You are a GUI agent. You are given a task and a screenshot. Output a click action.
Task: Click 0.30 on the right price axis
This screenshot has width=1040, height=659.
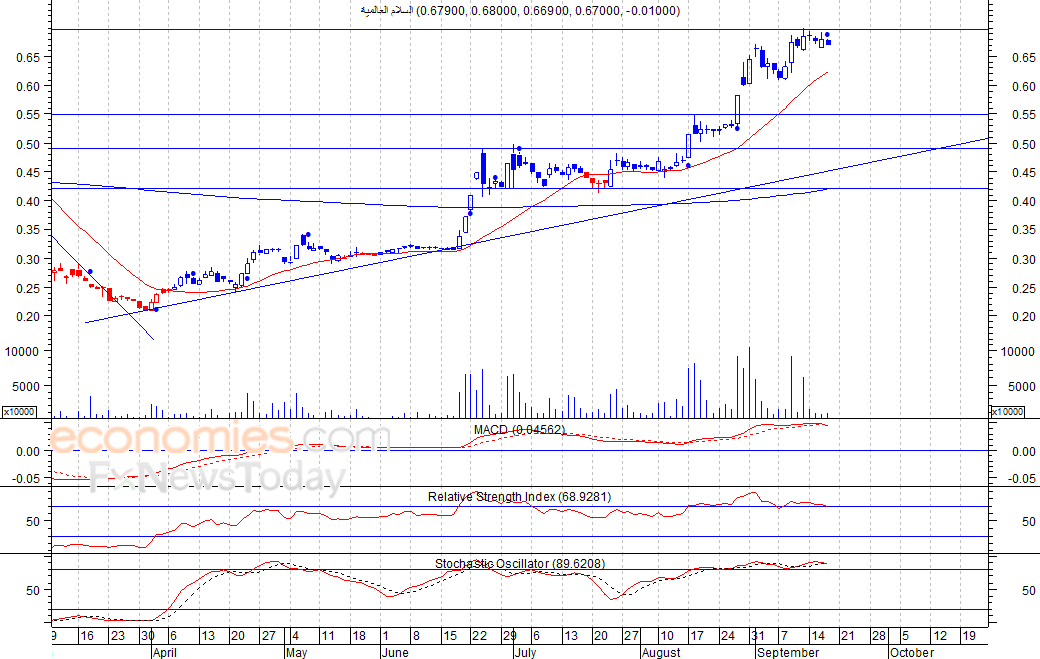pos(1024,259)
